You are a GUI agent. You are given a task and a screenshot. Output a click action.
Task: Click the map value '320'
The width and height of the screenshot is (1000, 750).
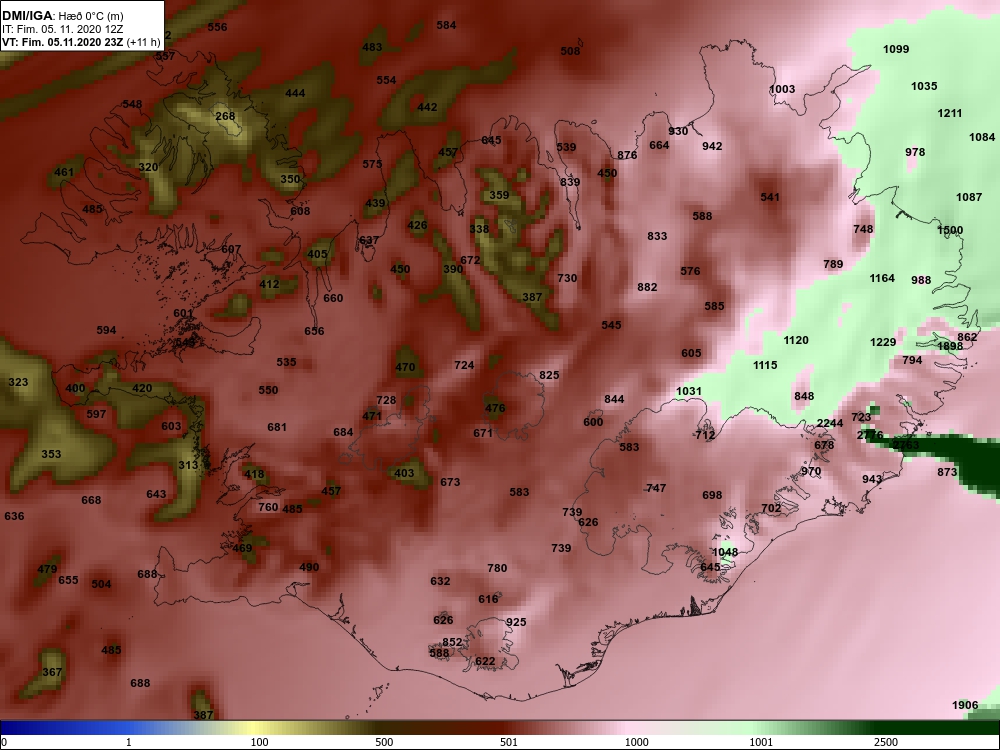(148, 167)
